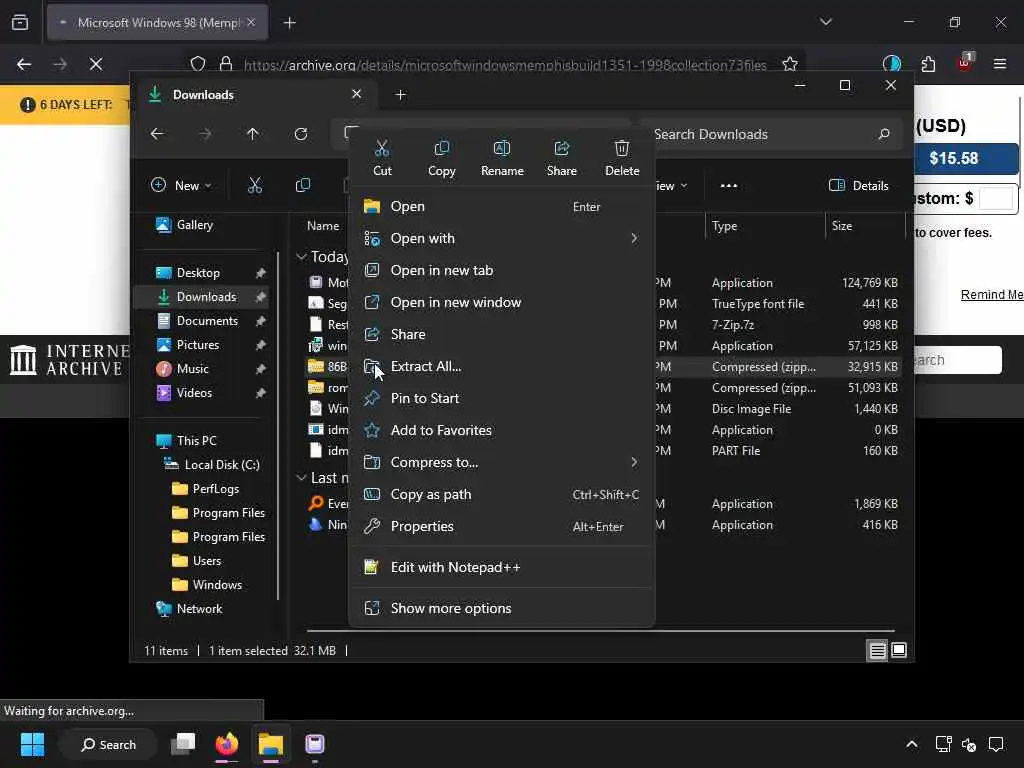Go back in File Explorer
This screenshot has width=1024, height=768.
pos(157,134)
